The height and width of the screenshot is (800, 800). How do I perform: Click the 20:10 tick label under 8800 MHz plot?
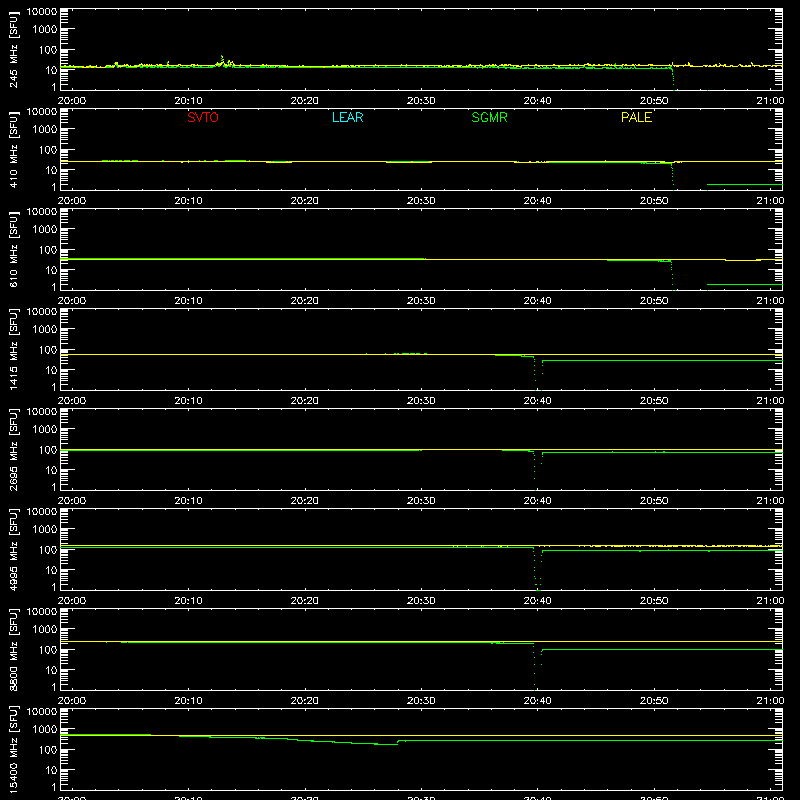pyautogui.click(x=188, y=701)
